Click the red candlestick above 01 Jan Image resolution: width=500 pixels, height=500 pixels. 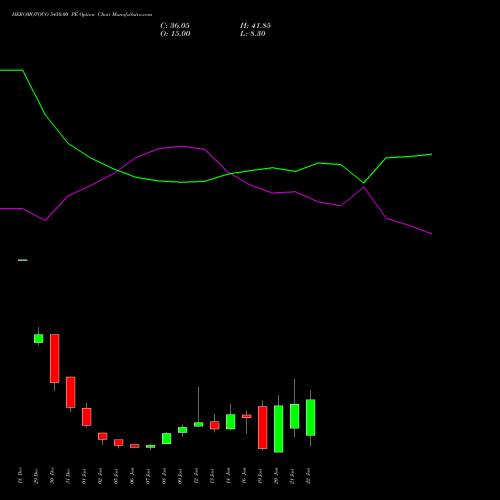[x=87, y=417]
